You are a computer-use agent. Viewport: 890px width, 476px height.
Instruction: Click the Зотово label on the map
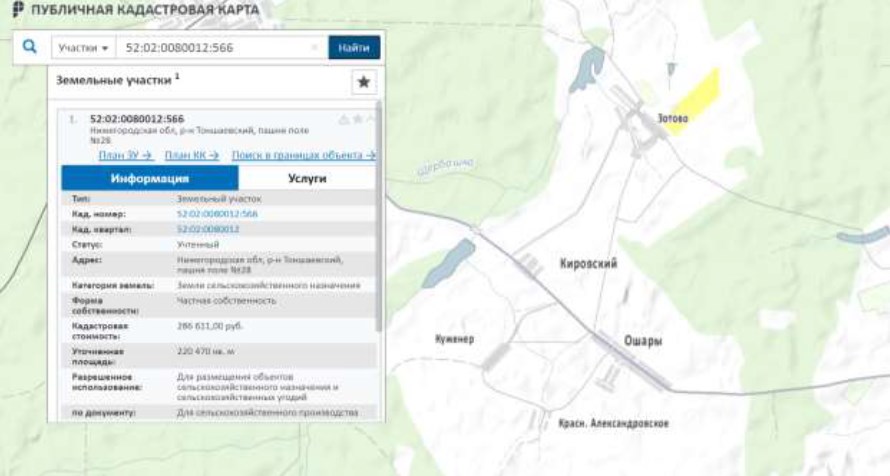tap(673, 118)
